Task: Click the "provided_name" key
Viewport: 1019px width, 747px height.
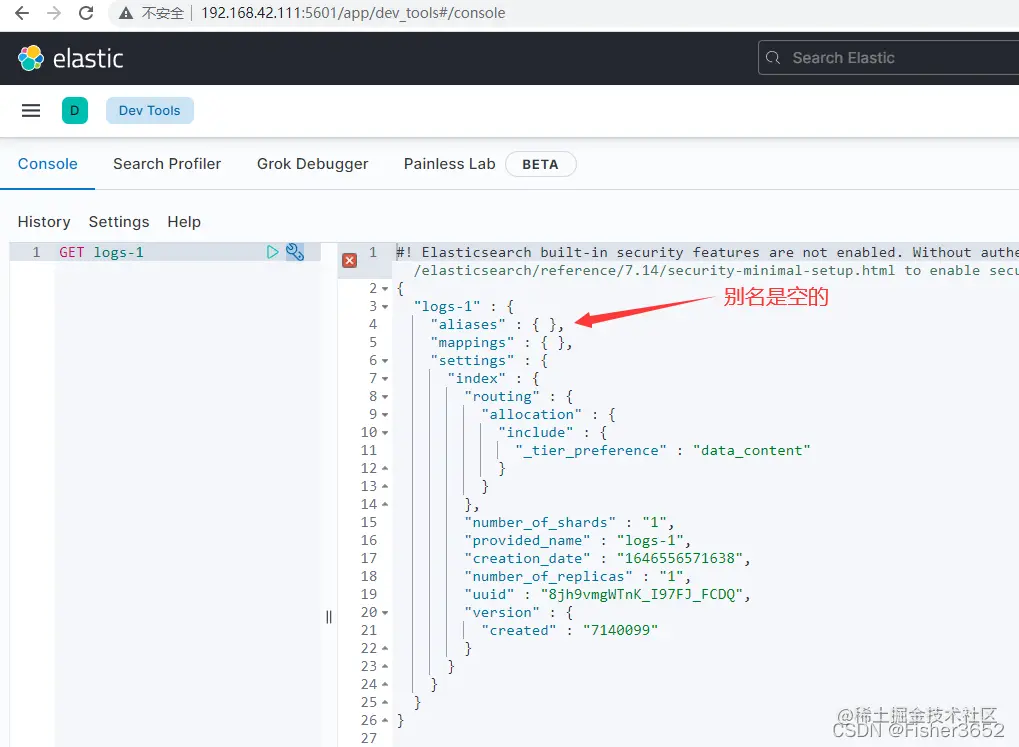Action: pos(527,541)
